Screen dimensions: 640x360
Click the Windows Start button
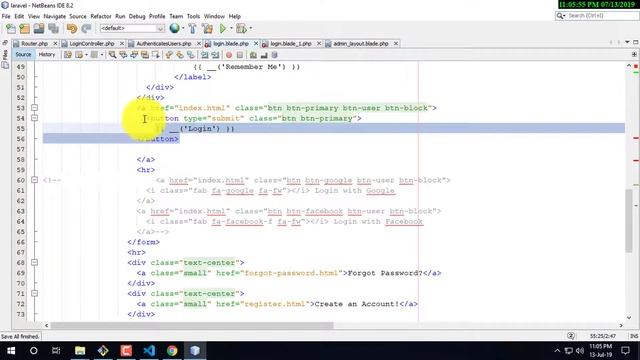click(x=11, y=351)
